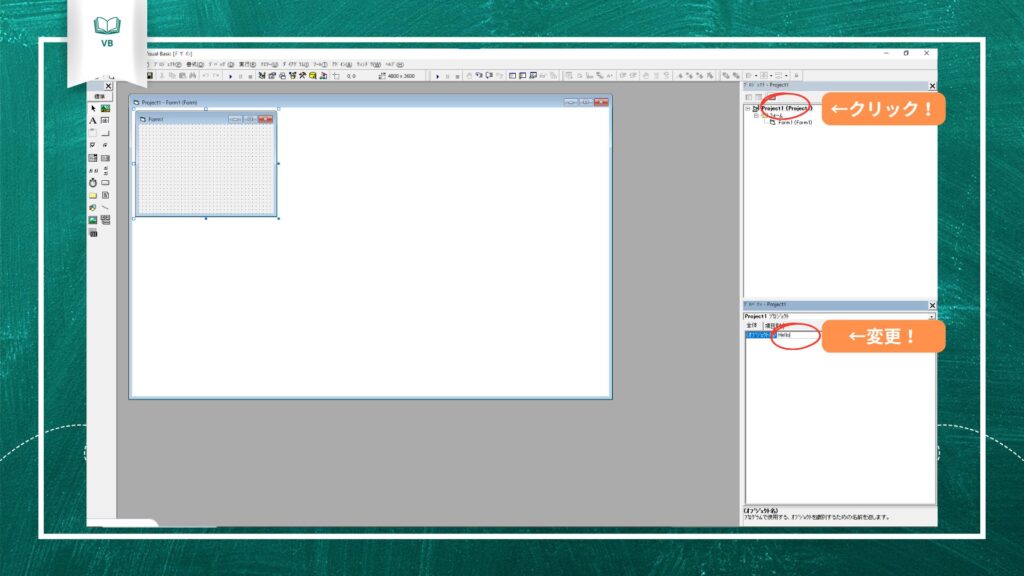Image resolution: width=1024 pixels, height=576 pixels.
Task: Open the Center controls dropdown arrow
Action: pyautogui.click(x=771, y=76)
